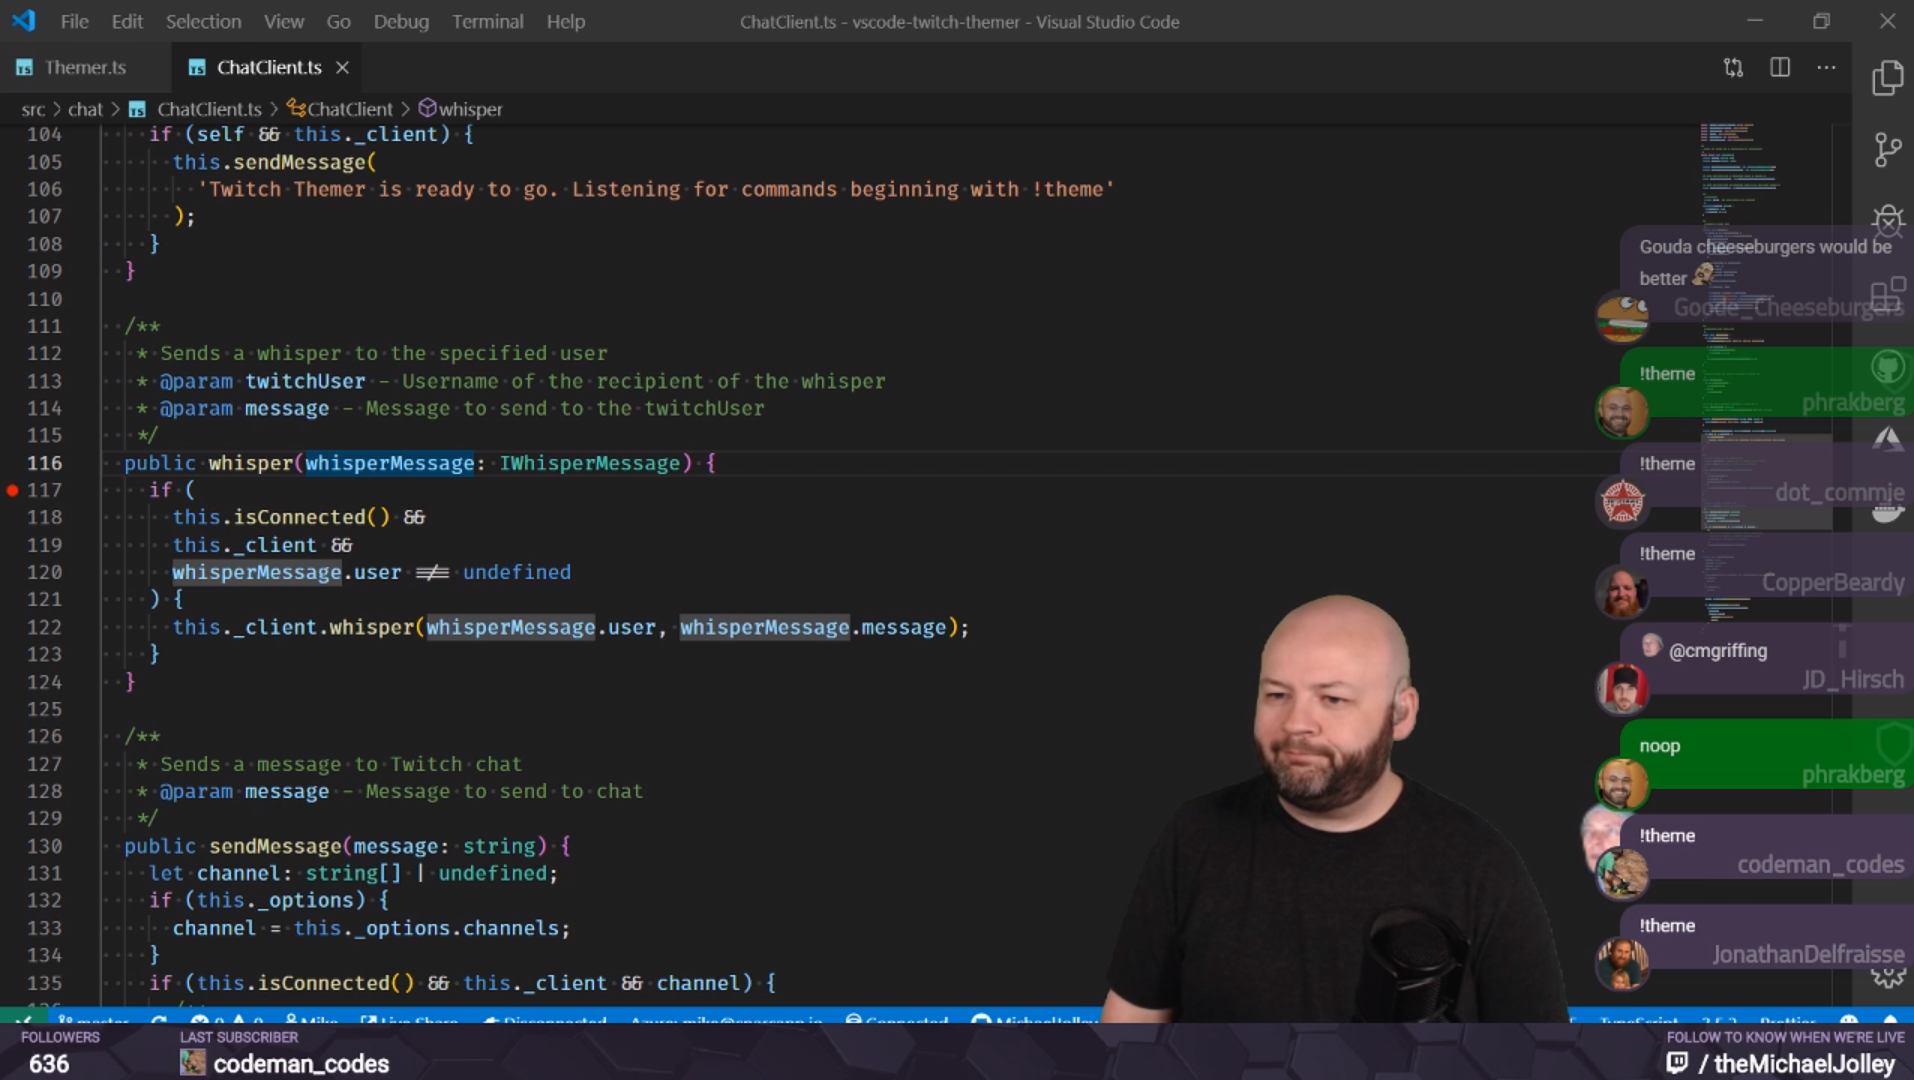Place cursor on 'IWhisperMessage' type
This screenshot has width=1914, height=1080.
[590, 463]
